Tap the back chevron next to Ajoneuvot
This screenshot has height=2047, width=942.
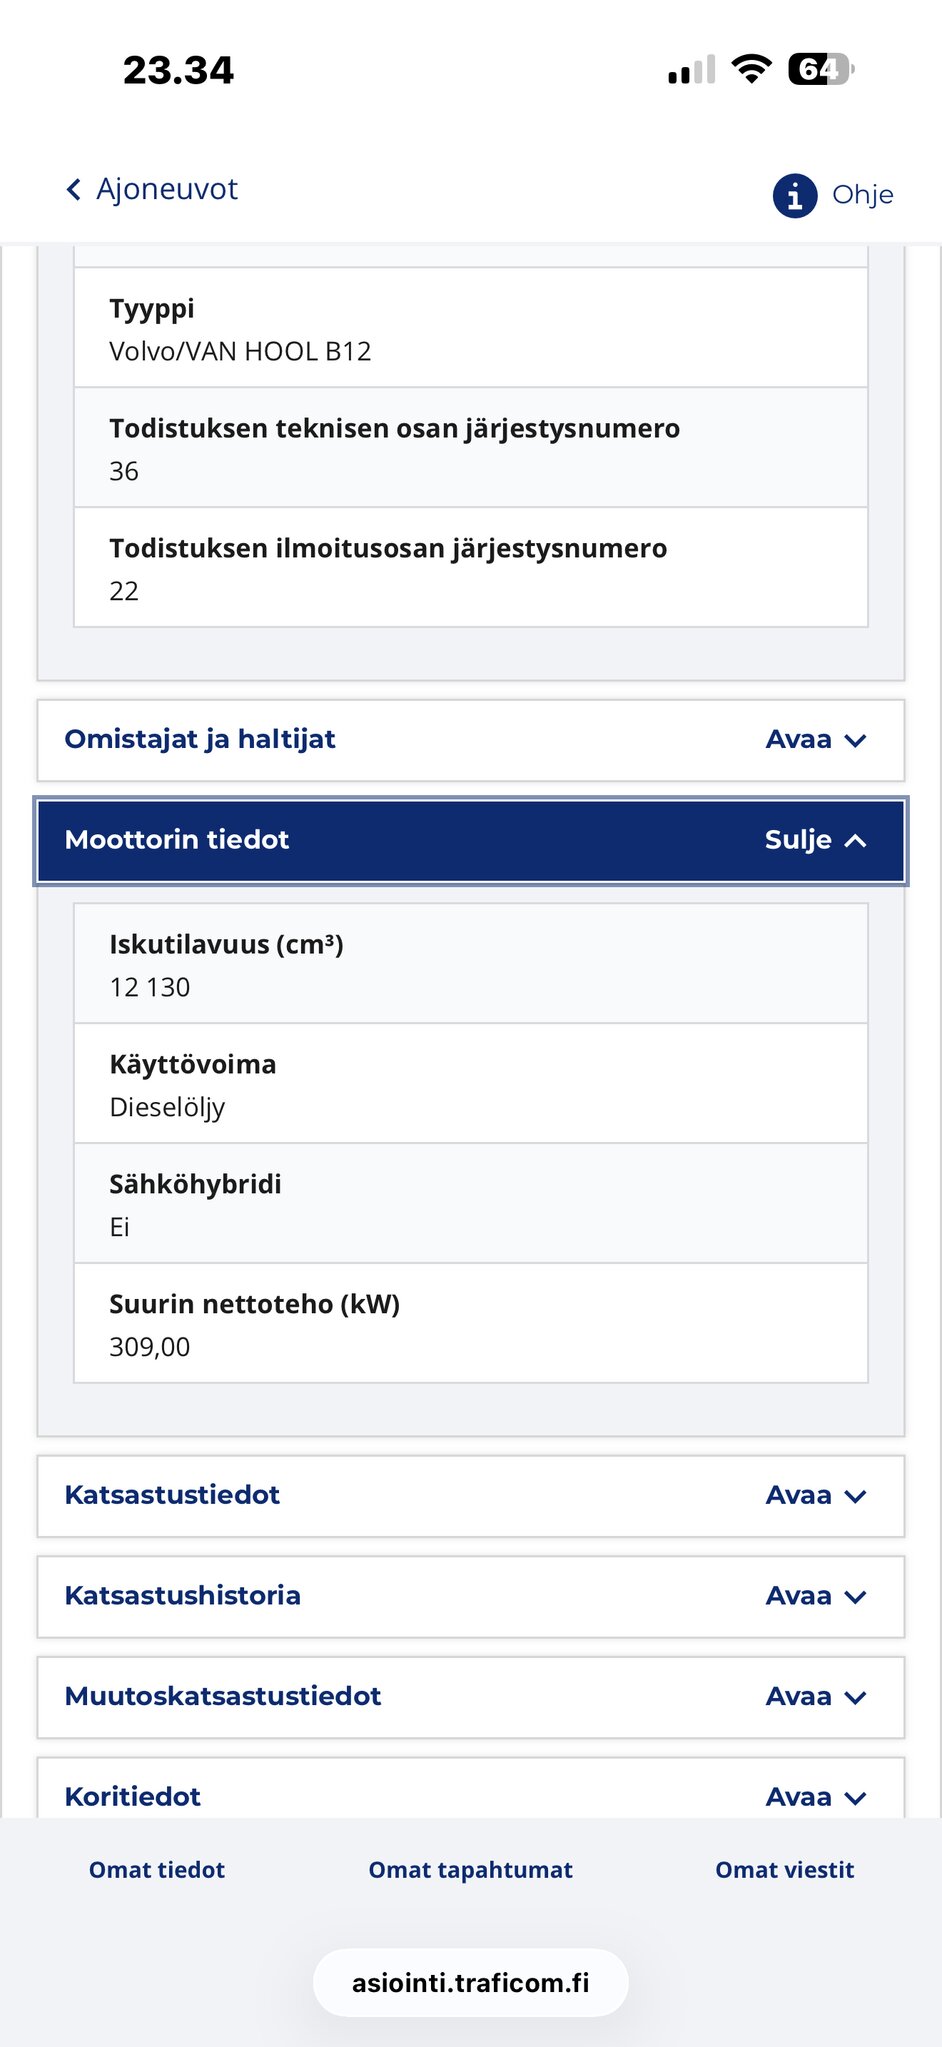click(x=73, y=190)
